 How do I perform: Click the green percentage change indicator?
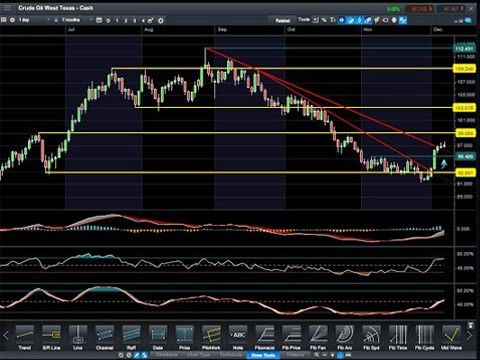tap(393, 8)
